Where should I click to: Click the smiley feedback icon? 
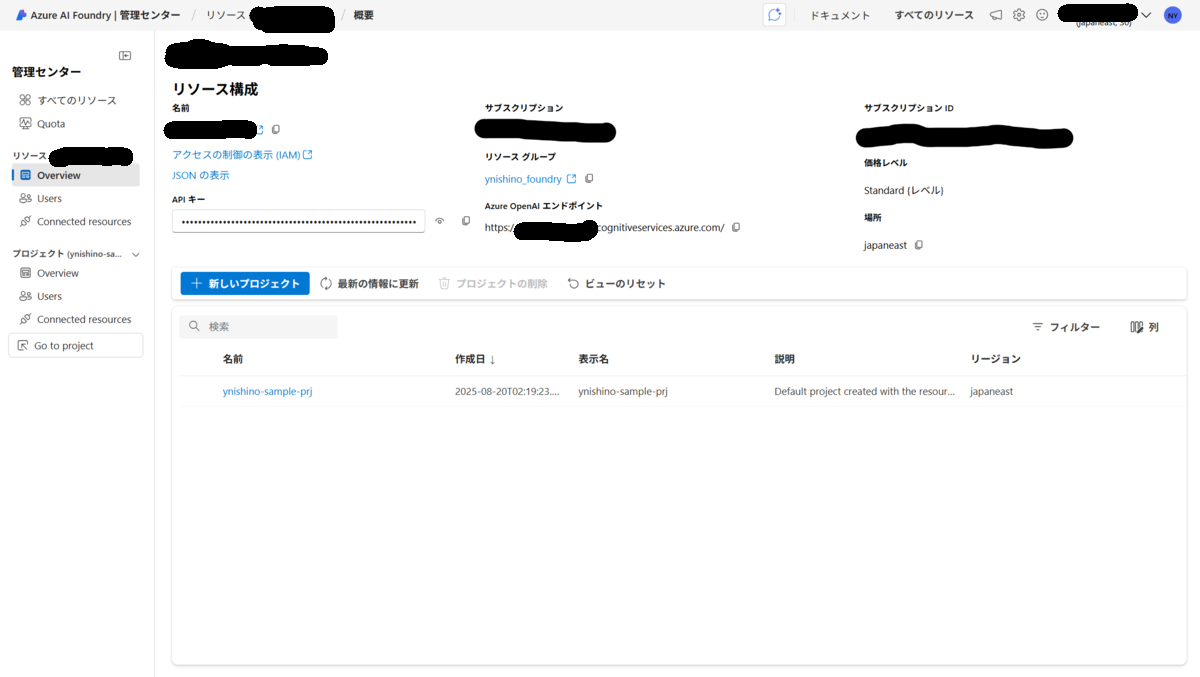(x=1042, y=15)
